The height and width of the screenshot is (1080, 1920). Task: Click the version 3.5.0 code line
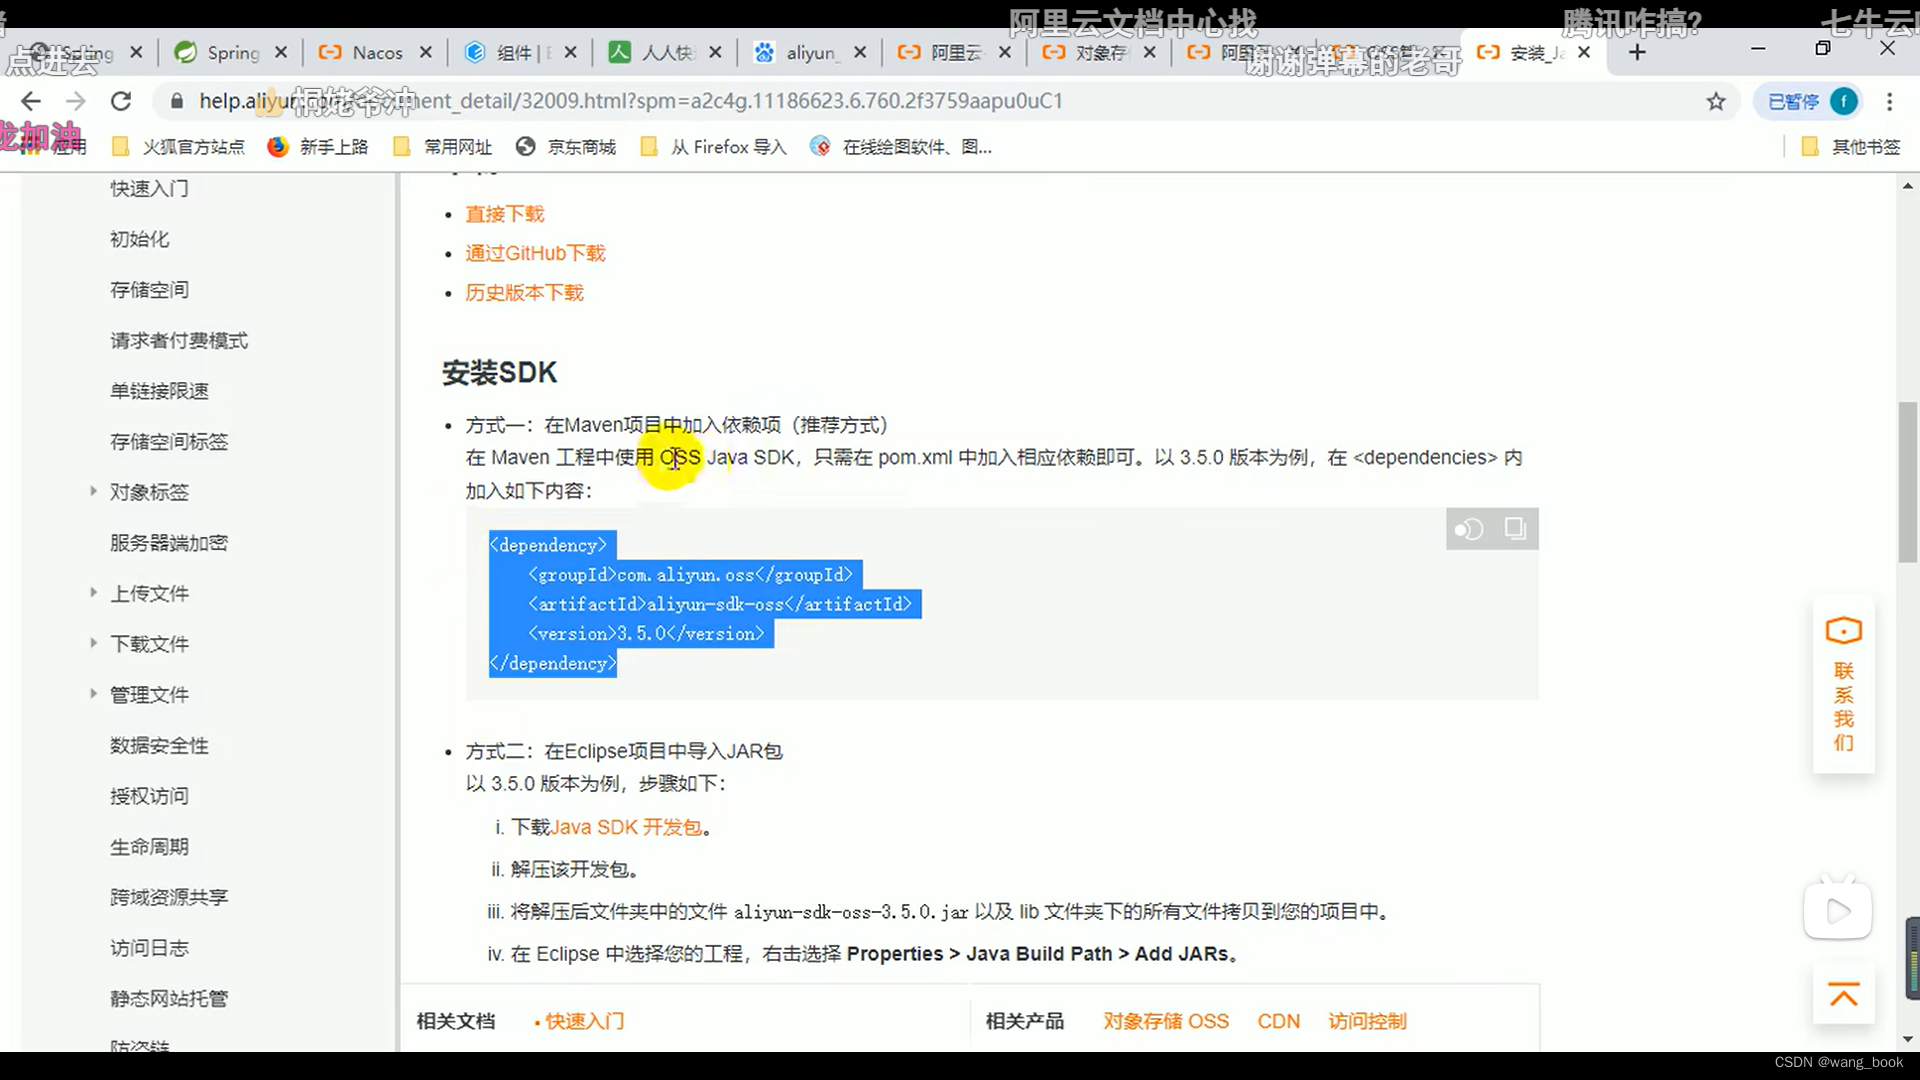click(646, 634)
